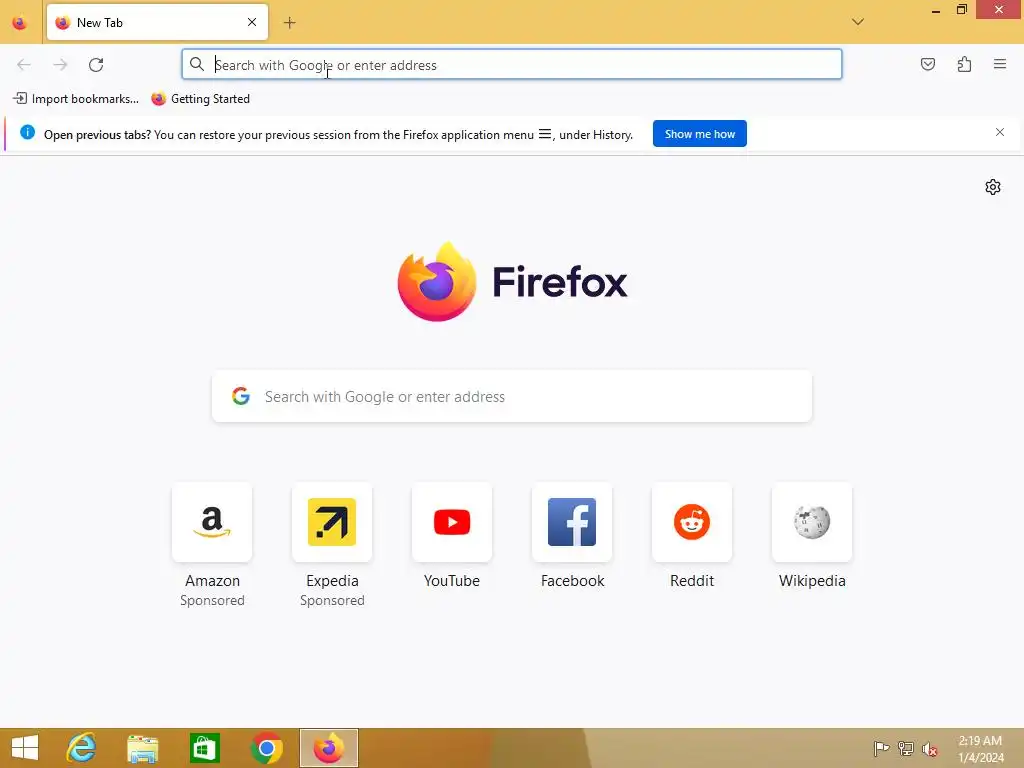
Task: Open Import bookmarks bookmark item
Action: coord(76,99)
